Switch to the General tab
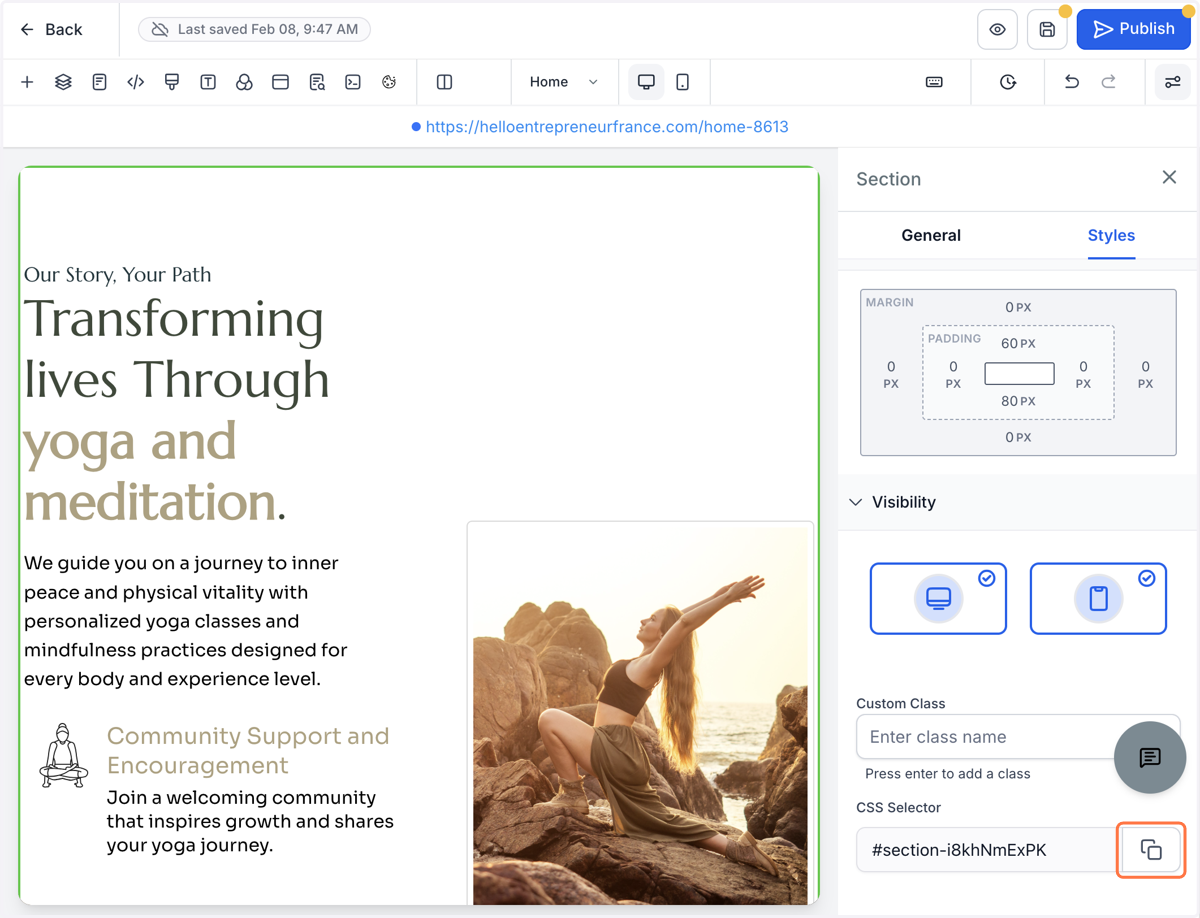The width and height of the screenshot is (1200, 918). click(x=931, y=235)
